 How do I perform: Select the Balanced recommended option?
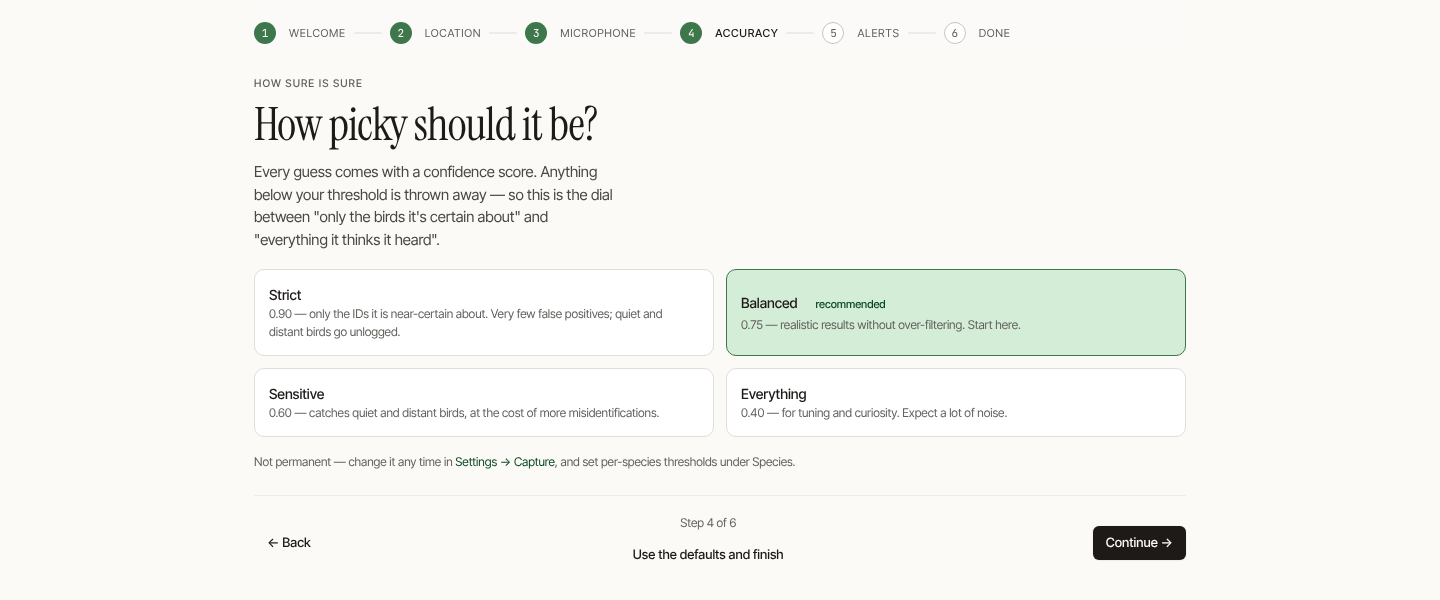click(956, 312)
